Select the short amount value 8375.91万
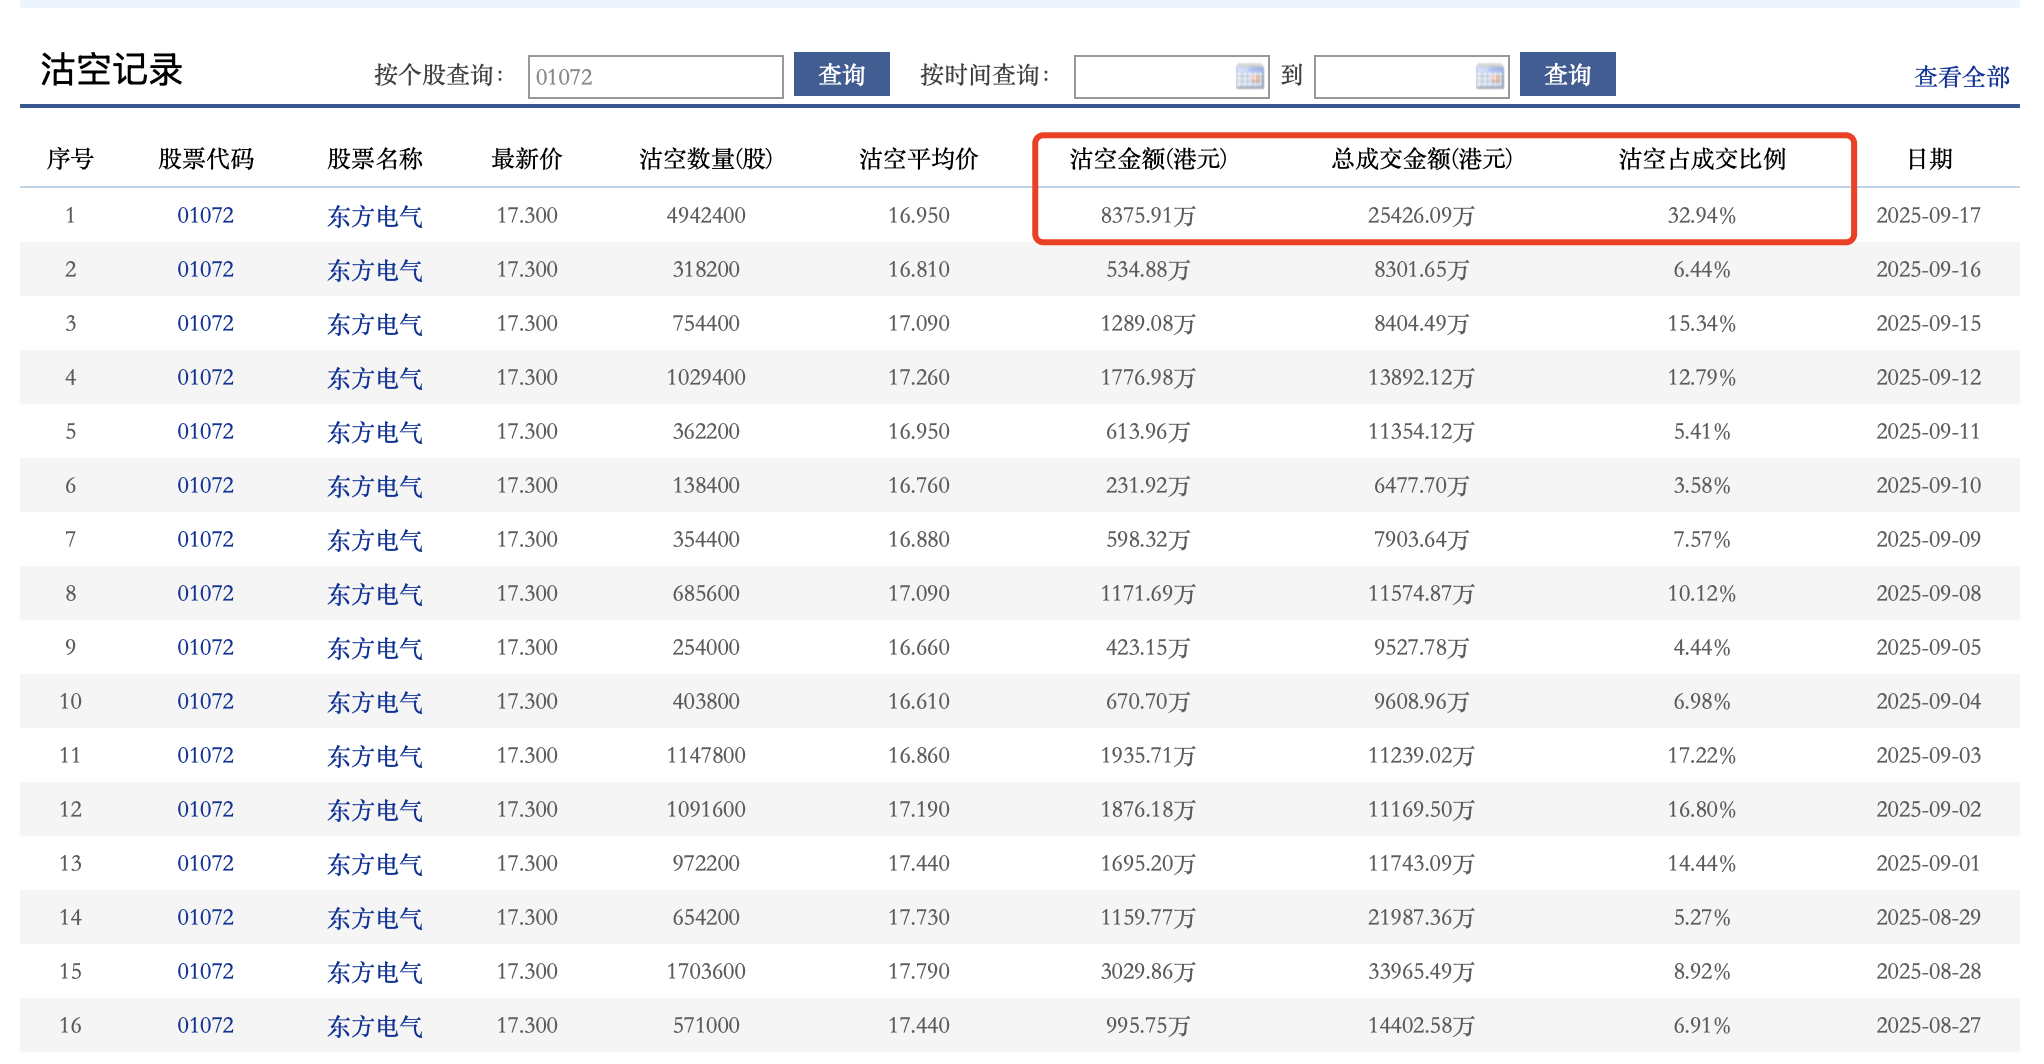The width and height of the screenshot is (2044, 1064). pos(1148,216)
